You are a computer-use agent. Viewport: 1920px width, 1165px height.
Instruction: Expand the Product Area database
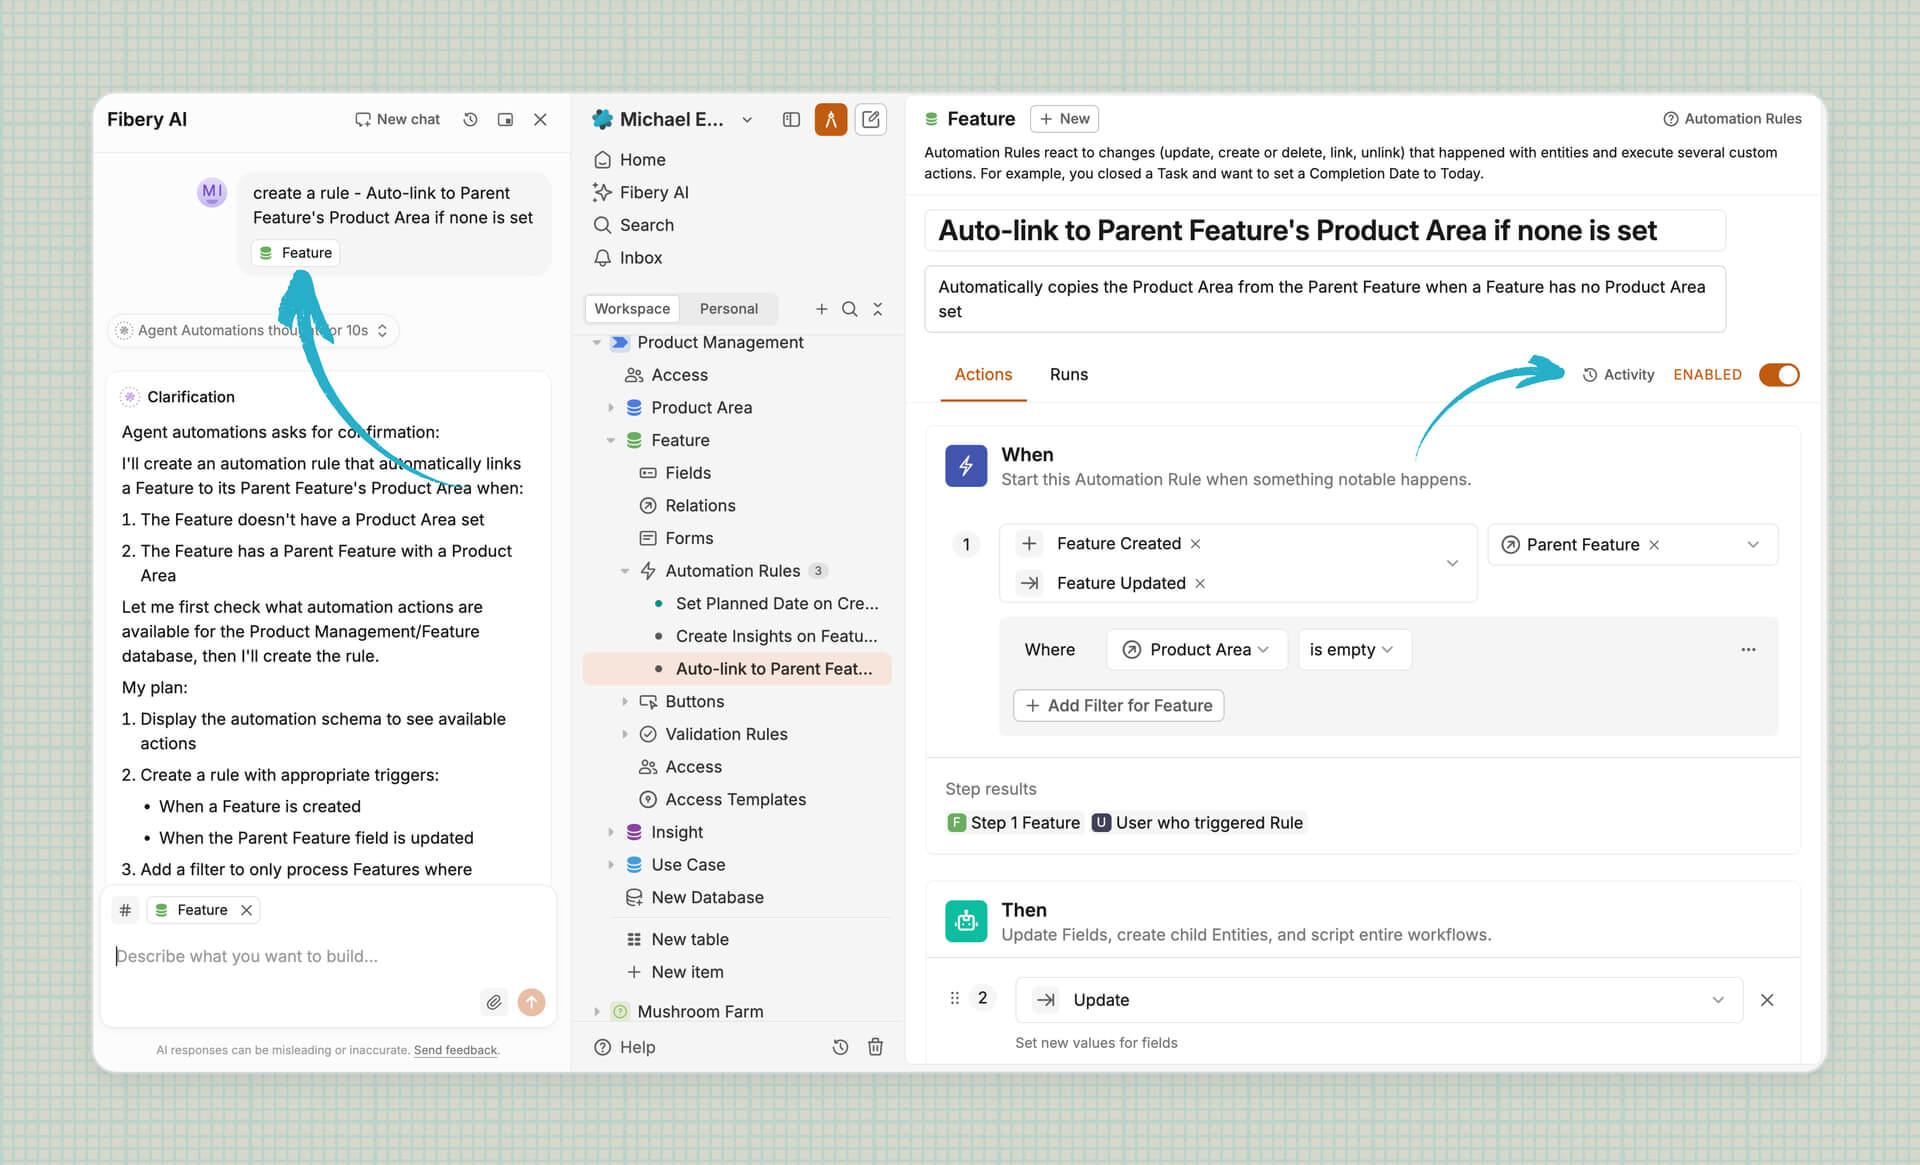[x=611, y=407]
